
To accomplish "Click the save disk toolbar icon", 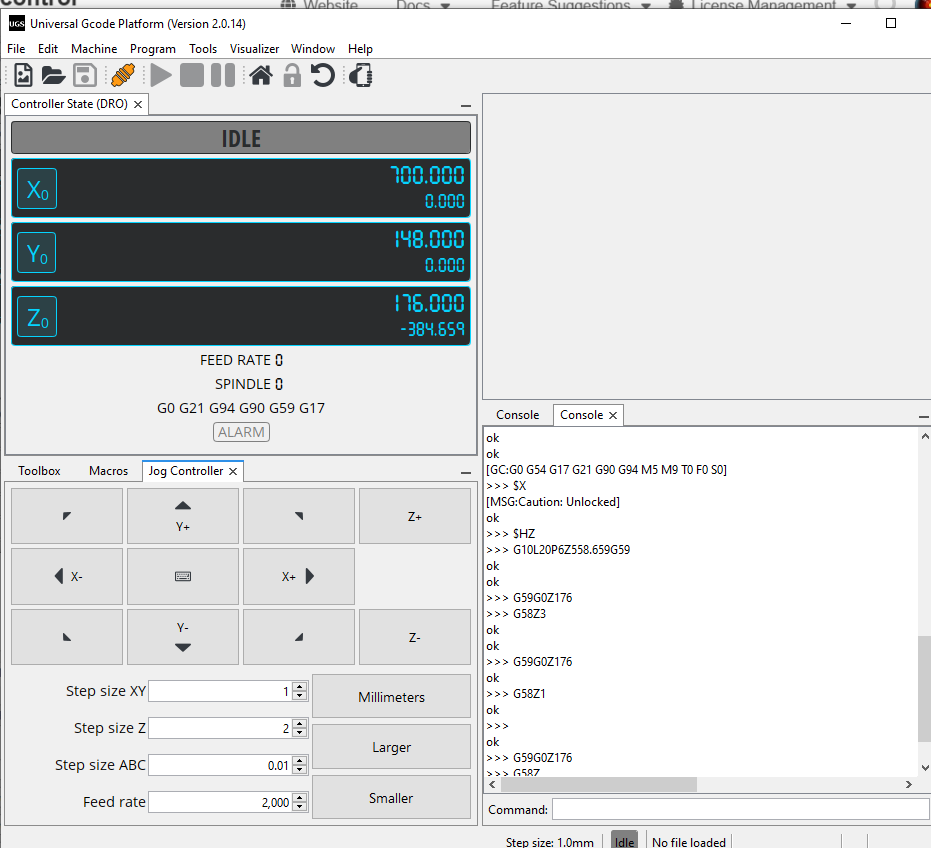I will click(85, 75).
